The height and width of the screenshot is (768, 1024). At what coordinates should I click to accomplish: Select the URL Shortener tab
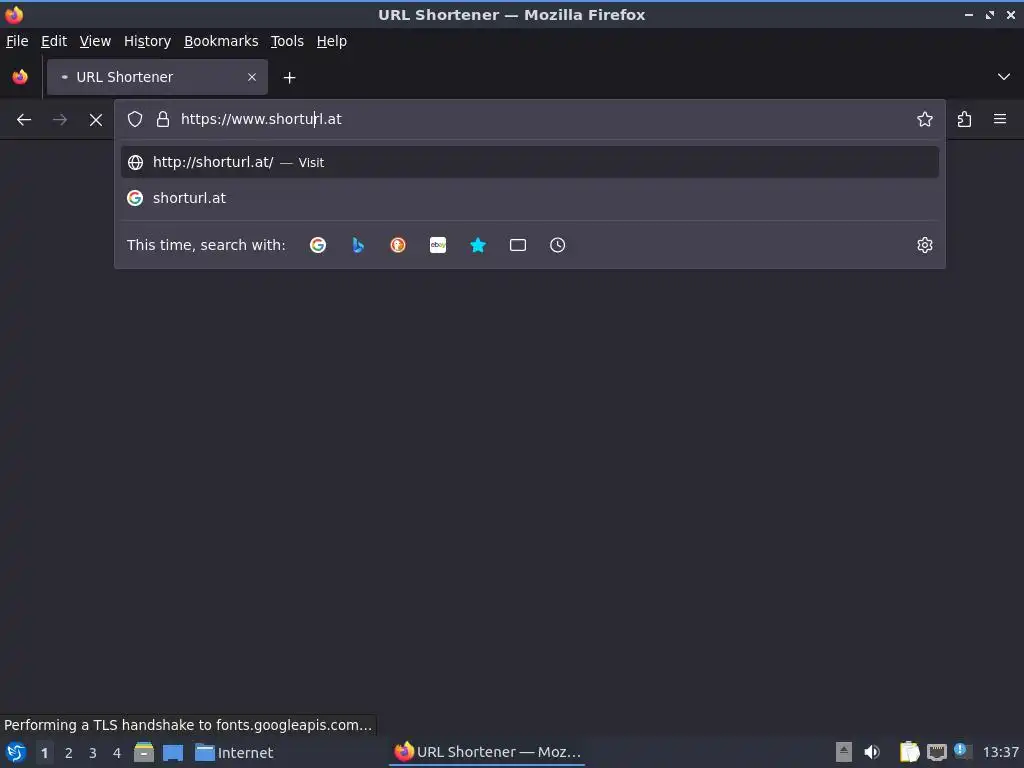pyautogui.click(x=157, y=77)
